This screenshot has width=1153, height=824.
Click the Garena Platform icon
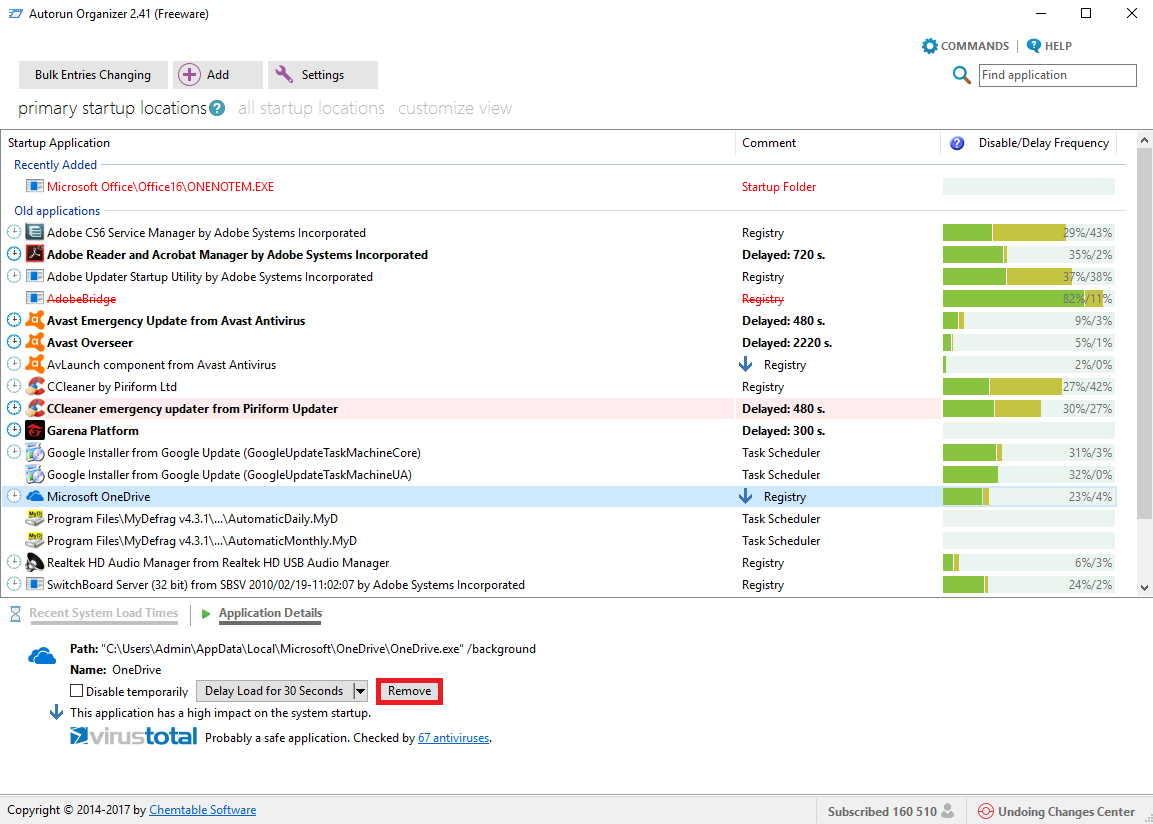[35, 431]
